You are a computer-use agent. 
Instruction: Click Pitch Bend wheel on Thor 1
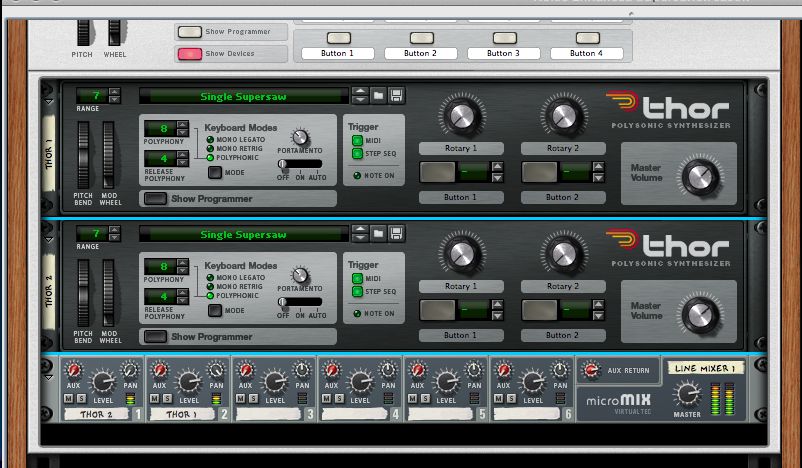point(83,155)
